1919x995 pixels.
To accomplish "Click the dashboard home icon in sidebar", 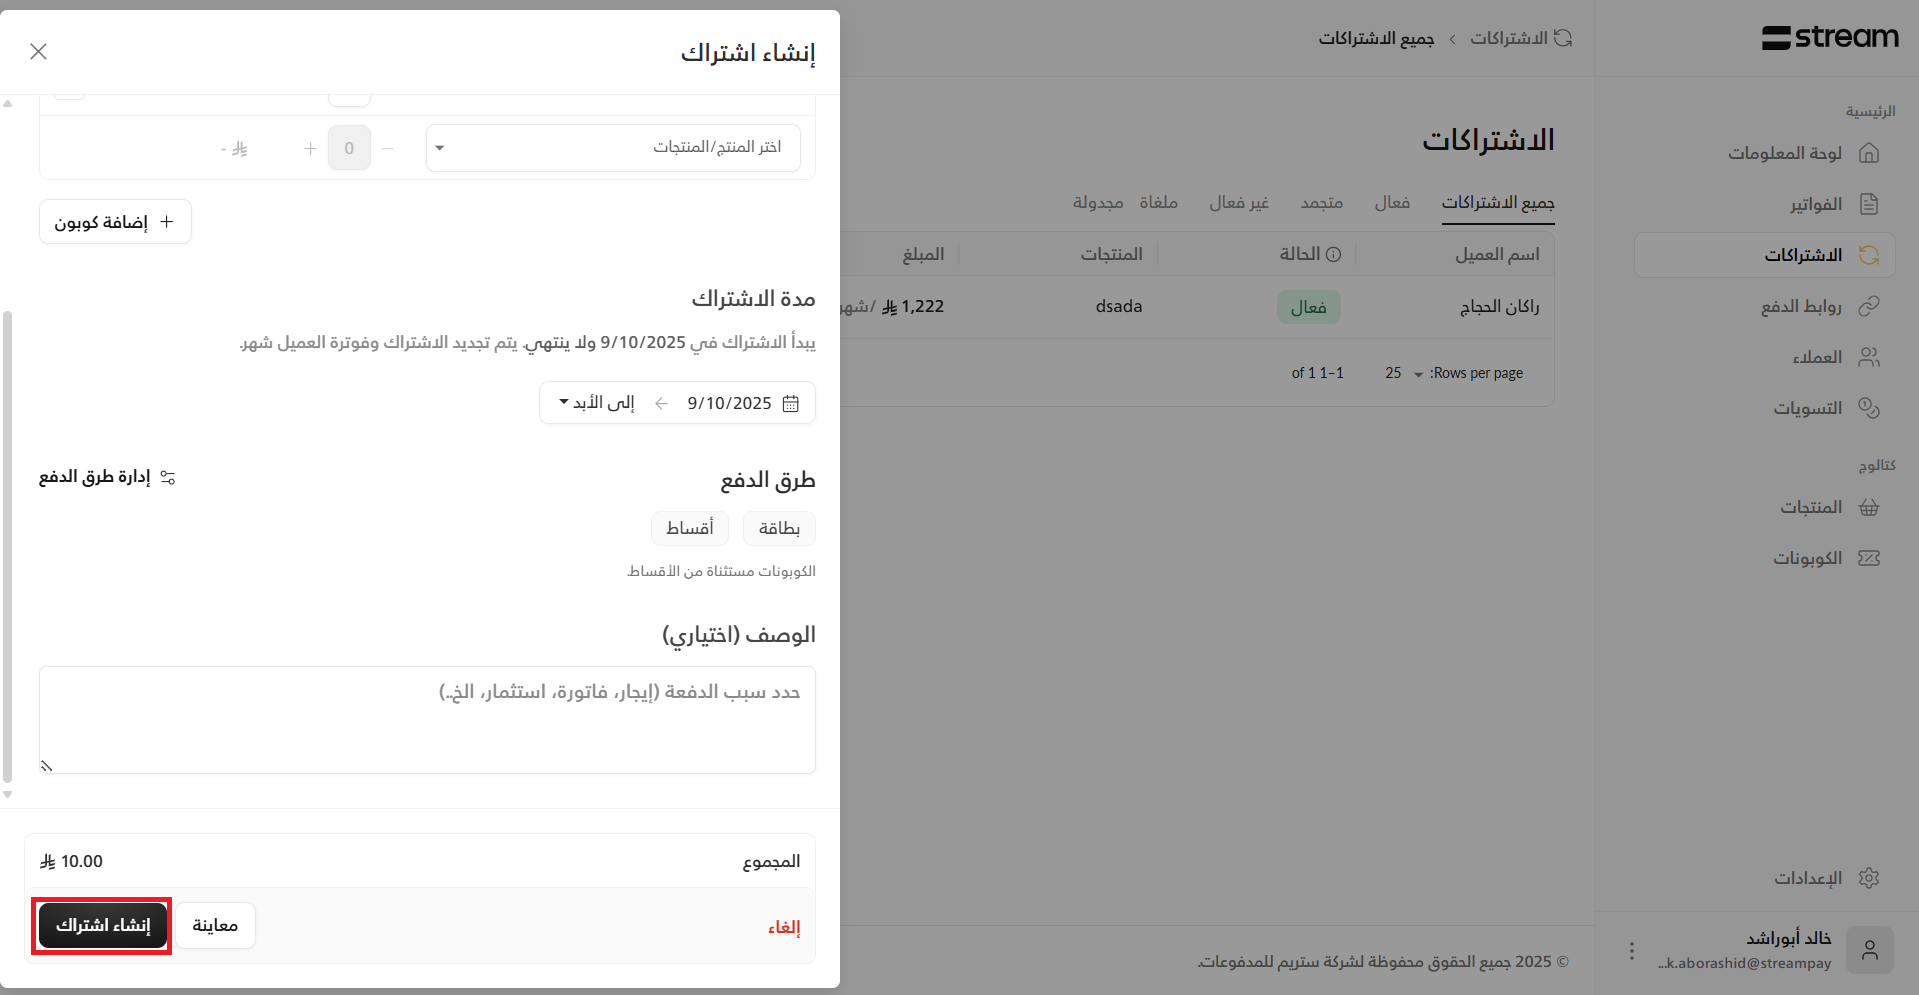I will 1868,153.
